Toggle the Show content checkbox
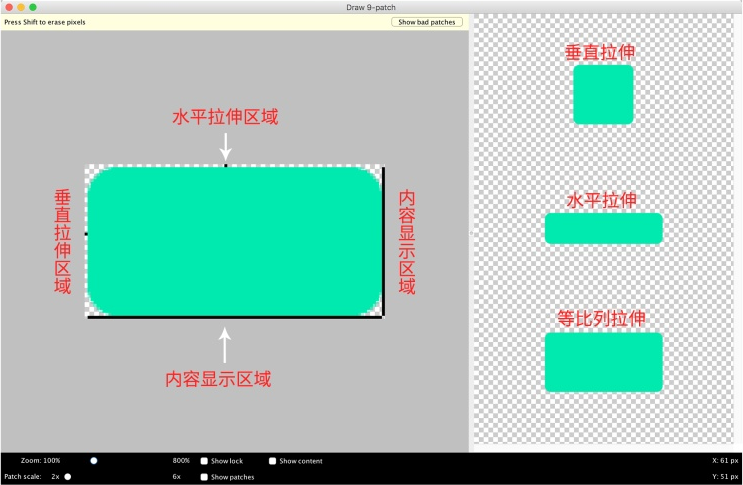This screenshot has width=743, height=485. 272,461
